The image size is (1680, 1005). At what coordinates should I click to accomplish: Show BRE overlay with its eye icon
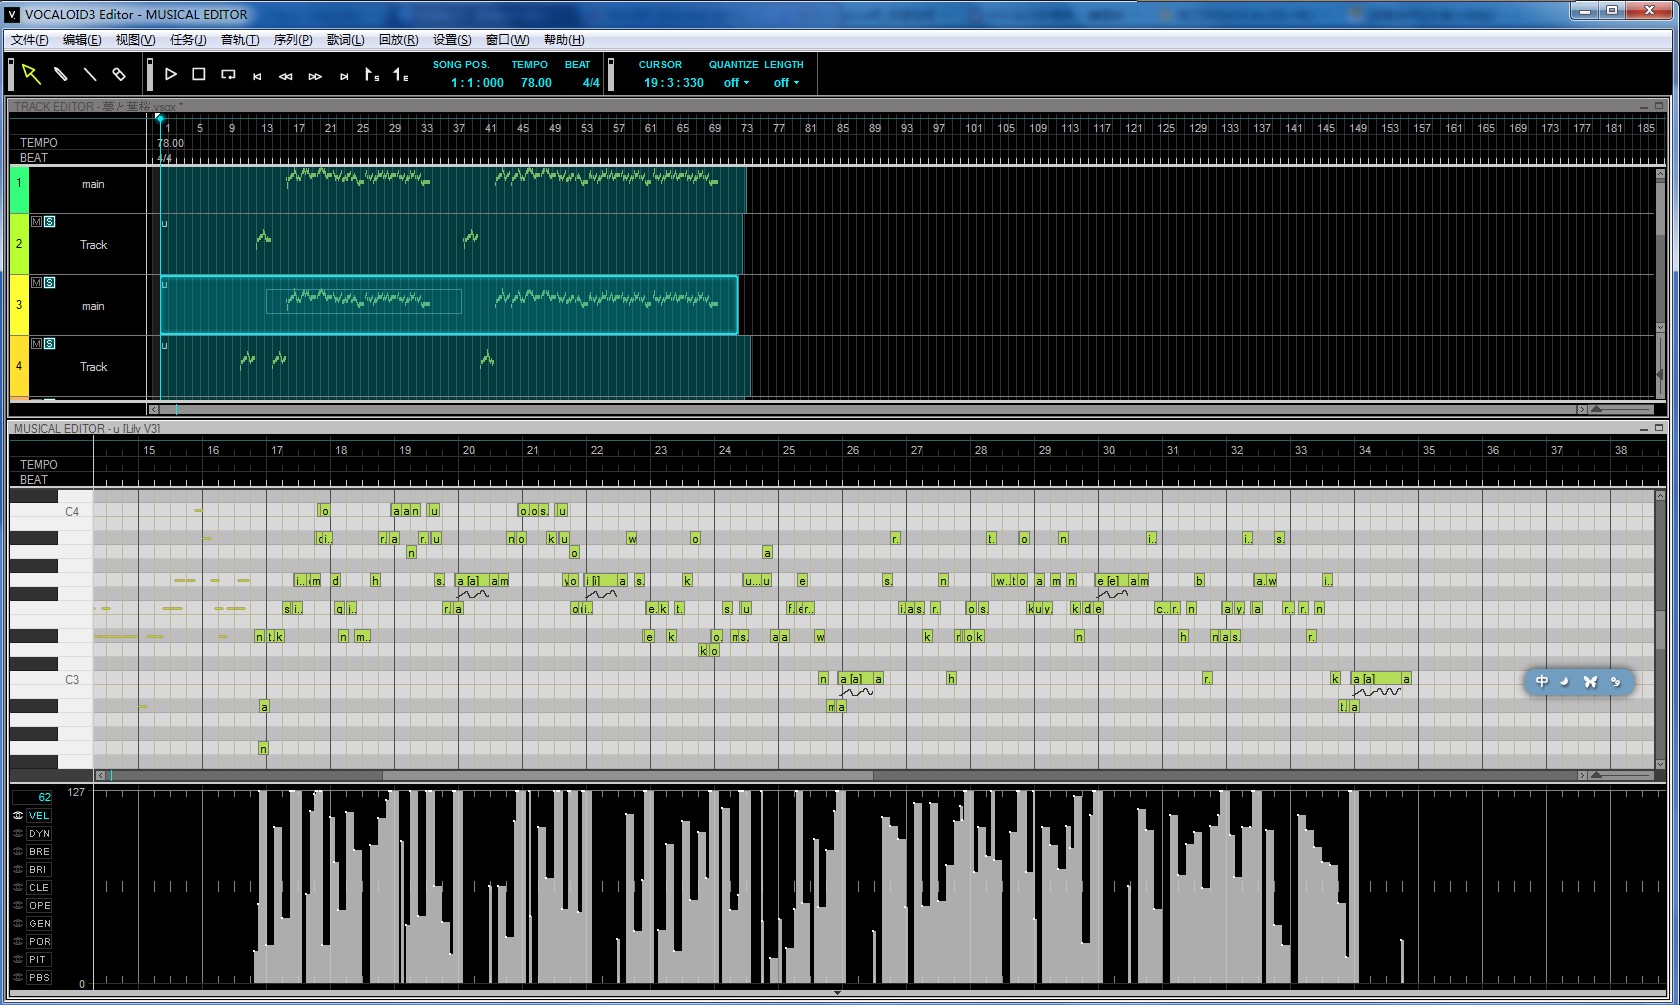(18, 851)
